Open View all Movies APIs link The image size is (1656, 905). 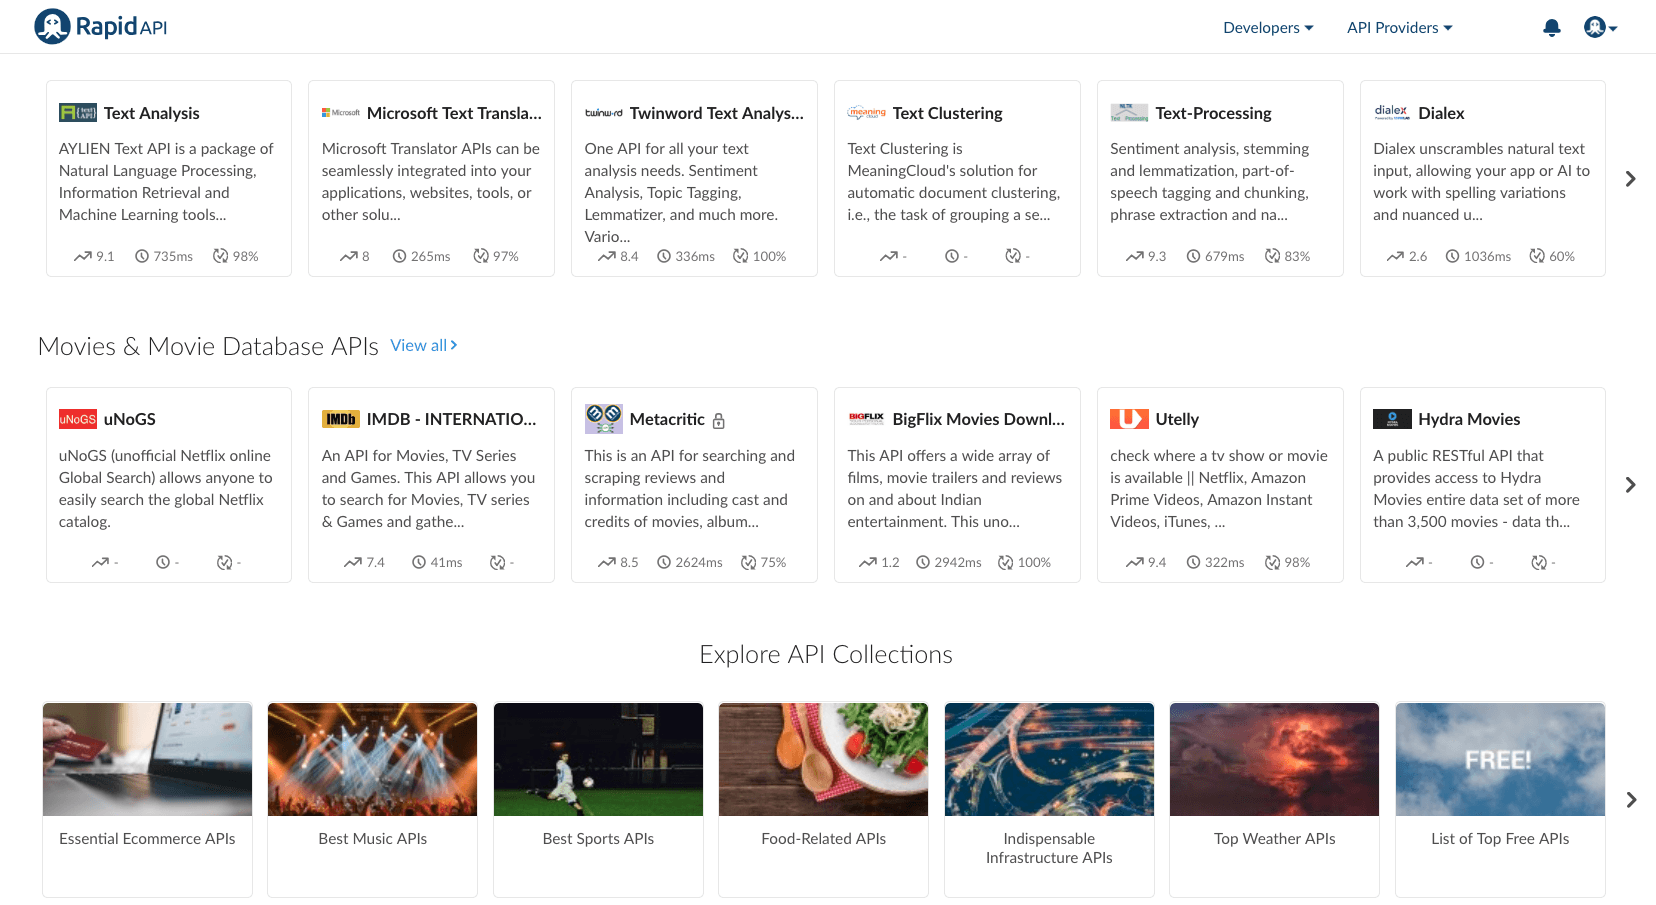424,345
